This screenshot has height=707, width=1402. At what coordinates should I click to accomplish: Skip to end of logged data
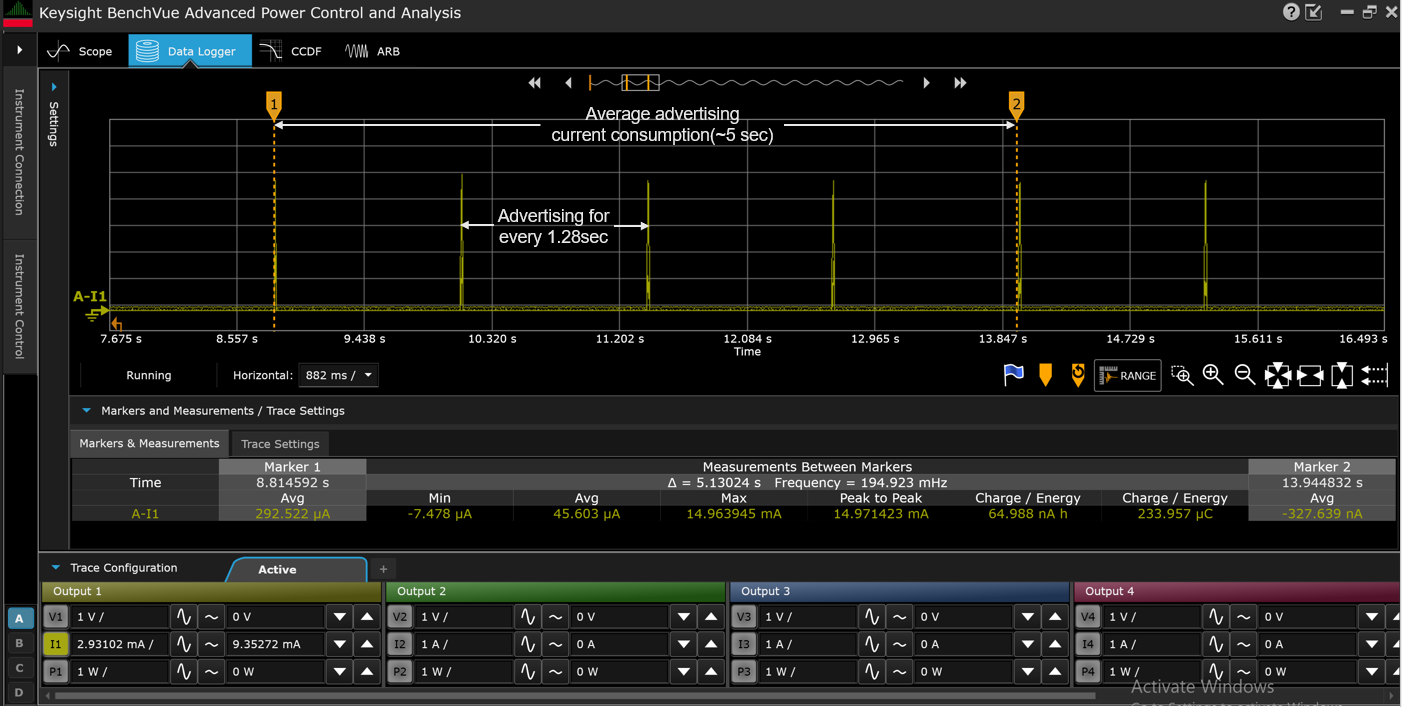click(x=960, y=83)
